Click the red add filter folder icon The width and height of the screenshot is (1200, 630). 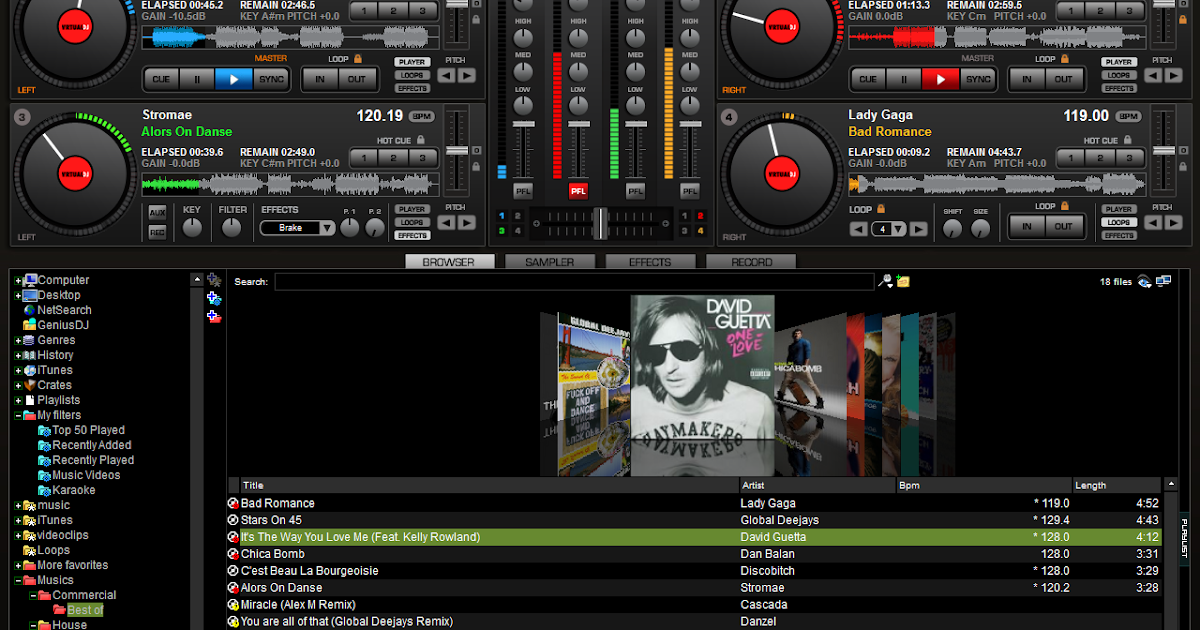[x=213, y=316]
